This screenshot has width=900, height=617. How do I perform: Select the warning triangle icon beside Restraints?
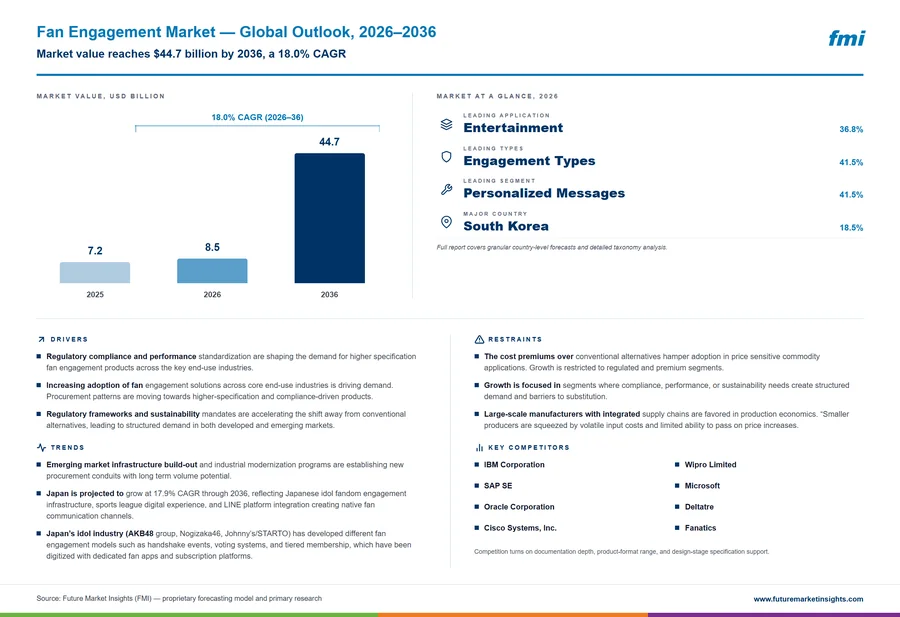pos(479,340)
